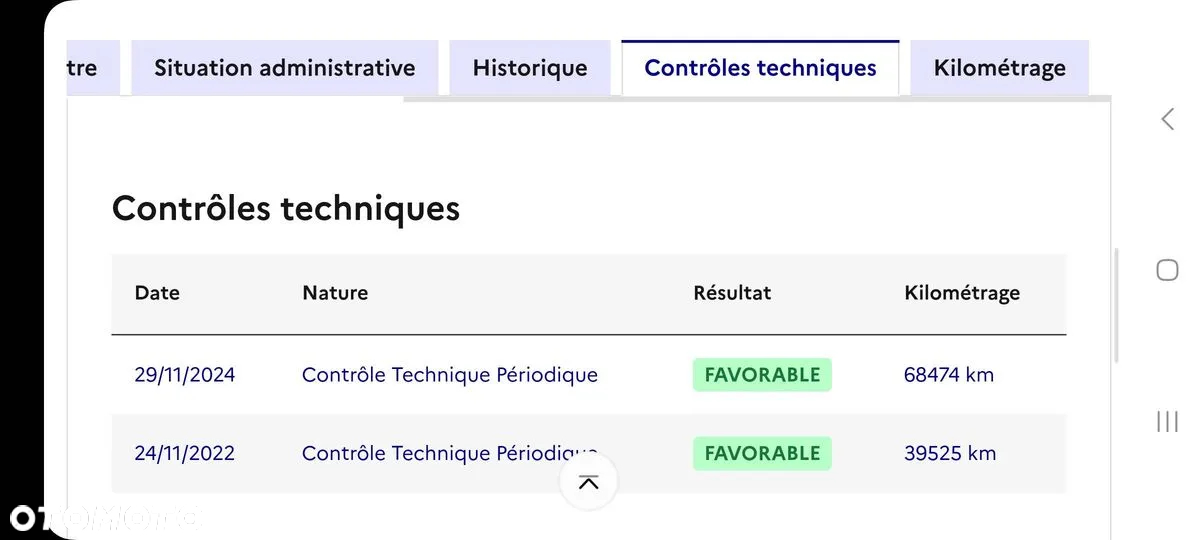Click the Résultat column header
Viewport: 1200px width, 540px height.
pos(732,293)
